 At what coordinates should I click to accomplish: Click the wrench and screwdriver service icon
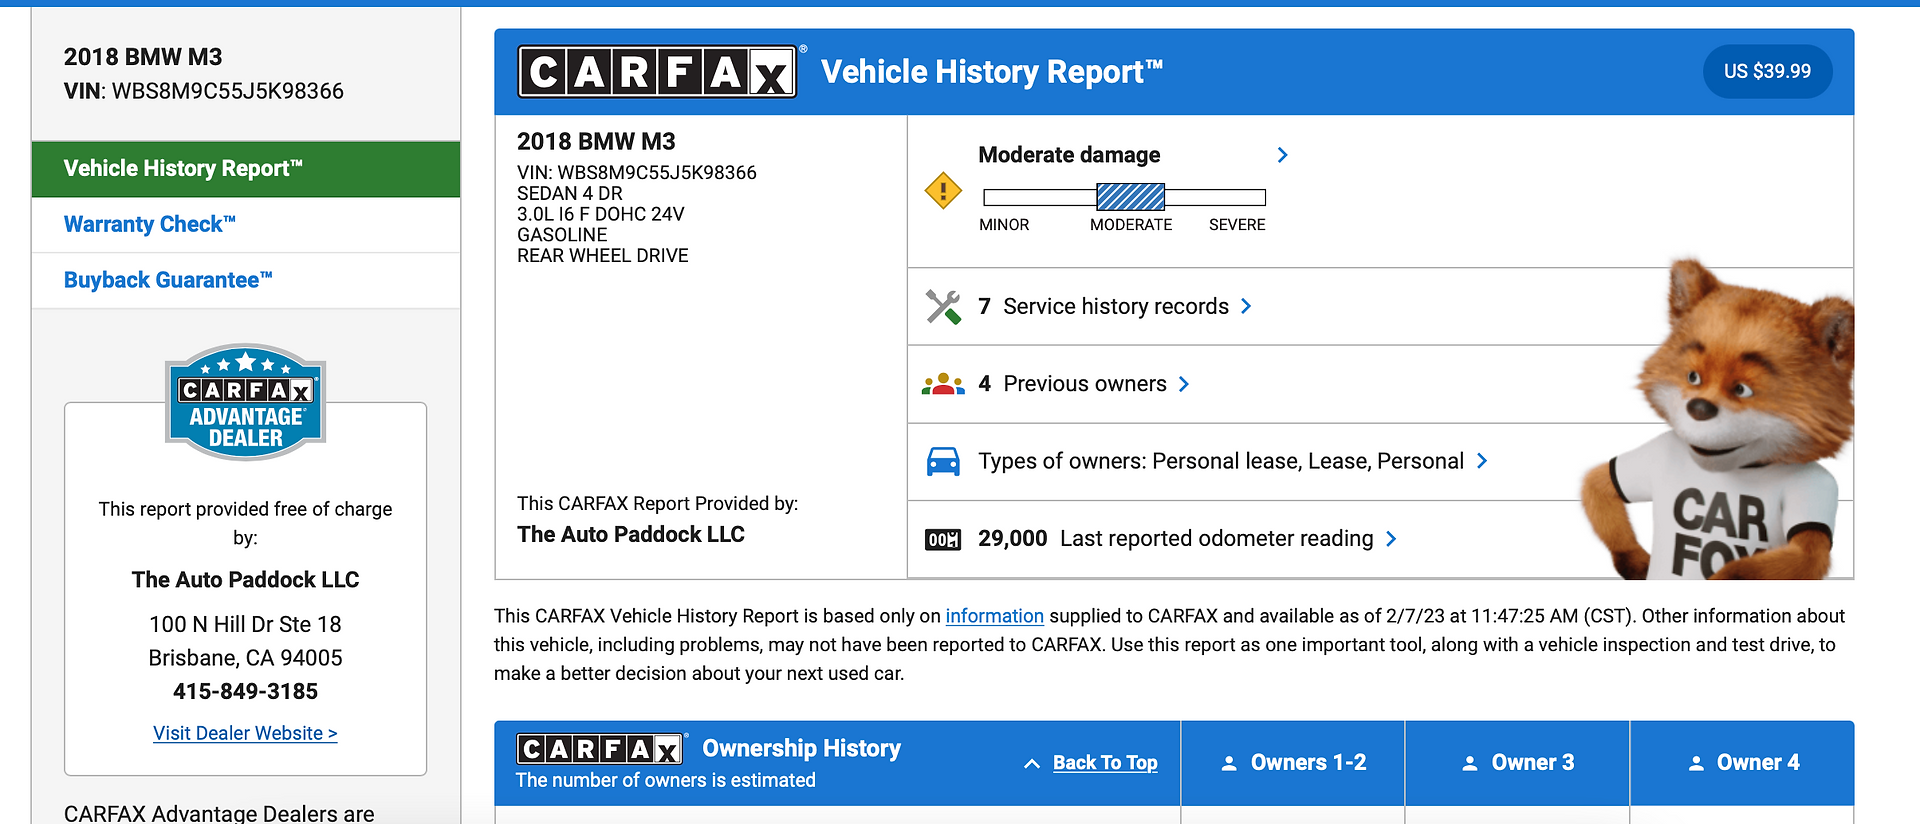click(x=943, y=307)
